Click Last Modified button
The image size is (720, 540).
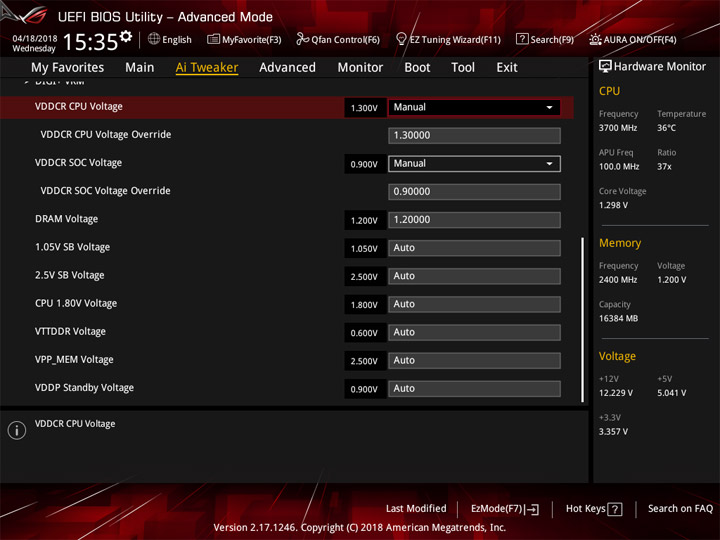tap(416, 509)
